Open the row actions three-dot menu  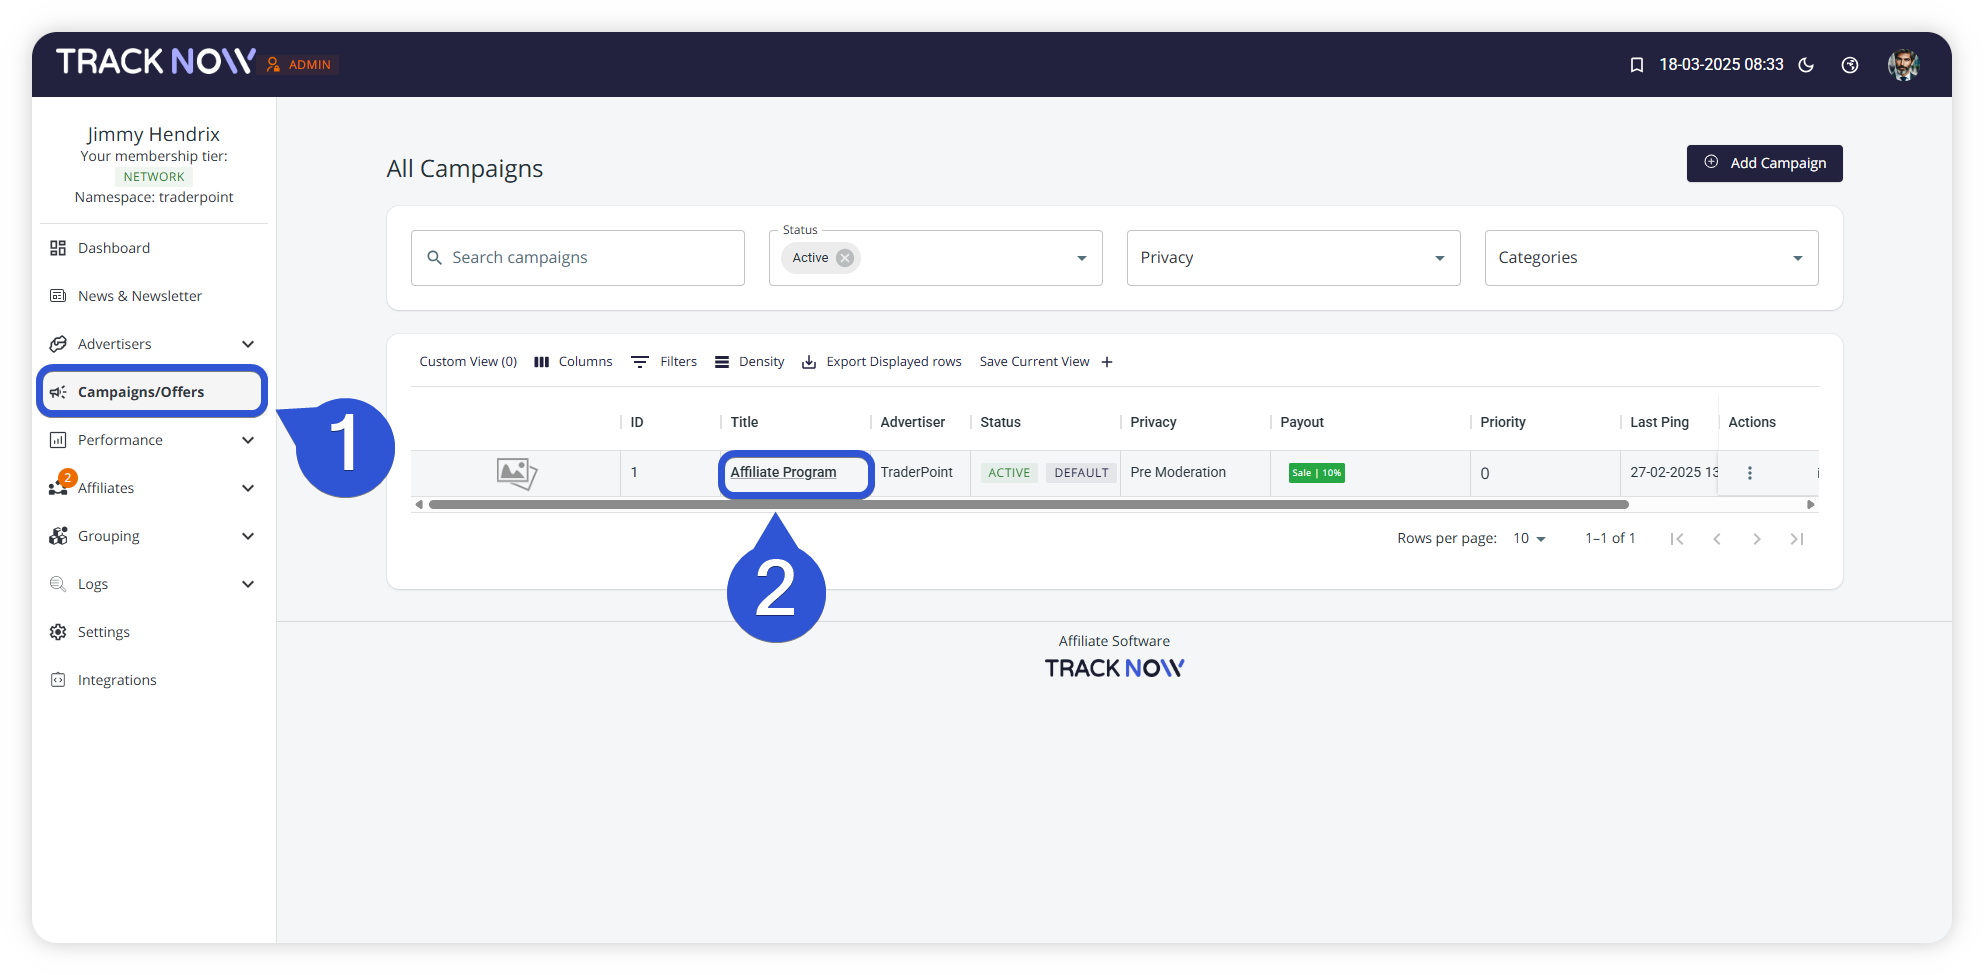coord(1749,472)
